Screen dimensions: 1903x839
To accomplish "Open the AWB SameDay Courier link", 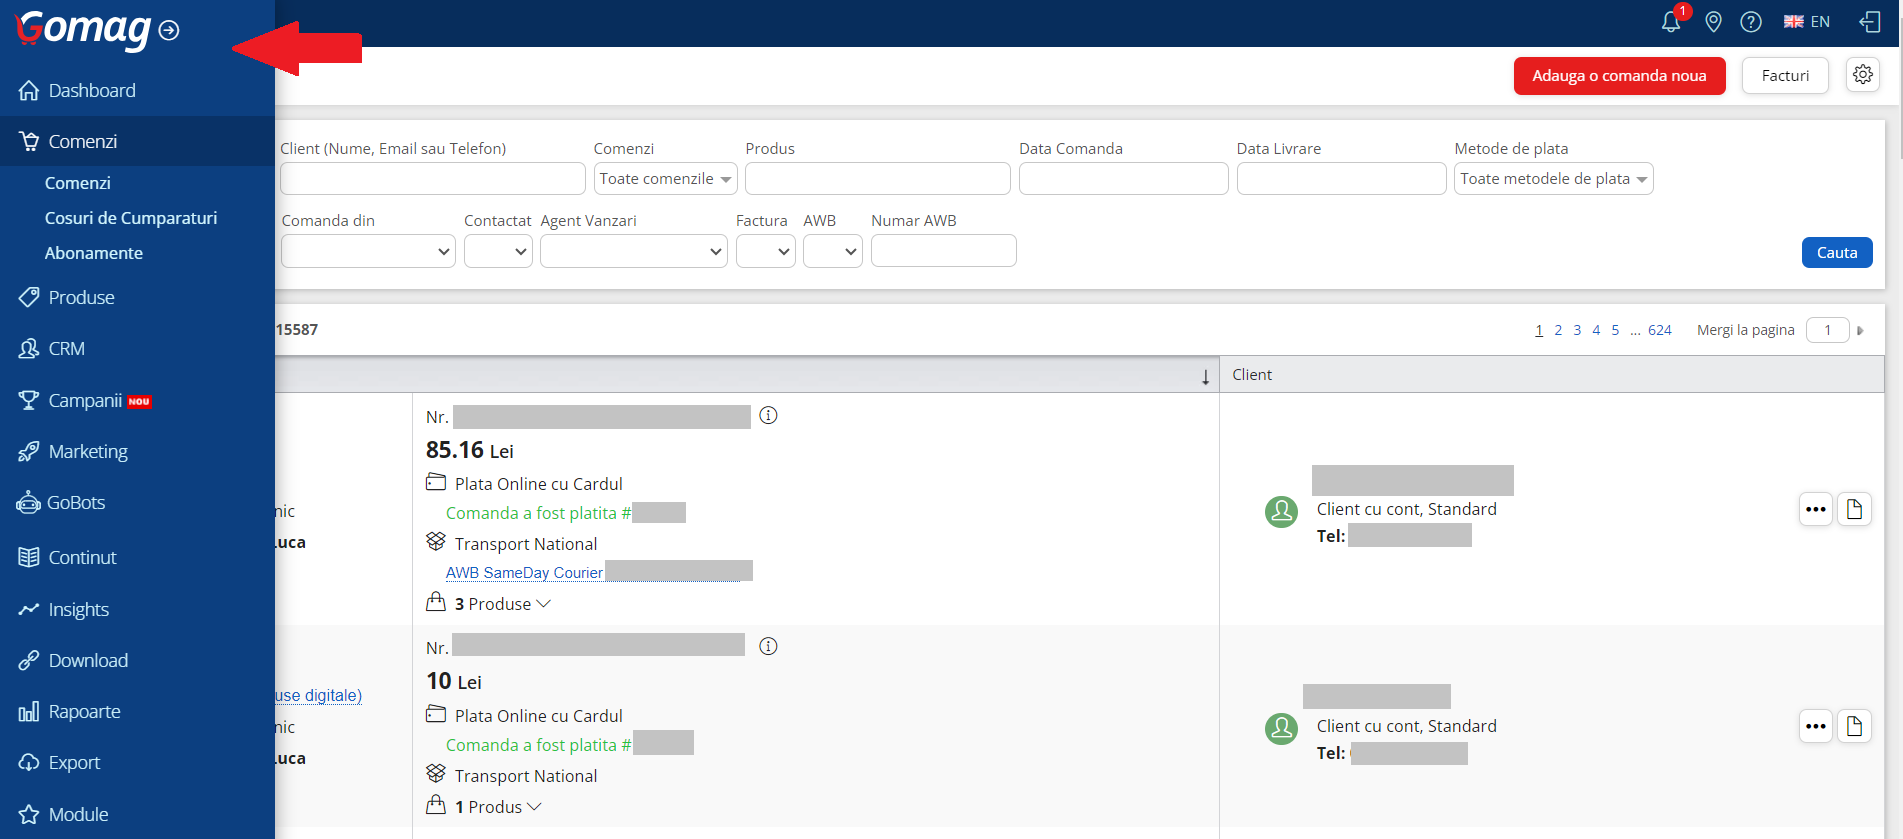I will pos(524,573).
